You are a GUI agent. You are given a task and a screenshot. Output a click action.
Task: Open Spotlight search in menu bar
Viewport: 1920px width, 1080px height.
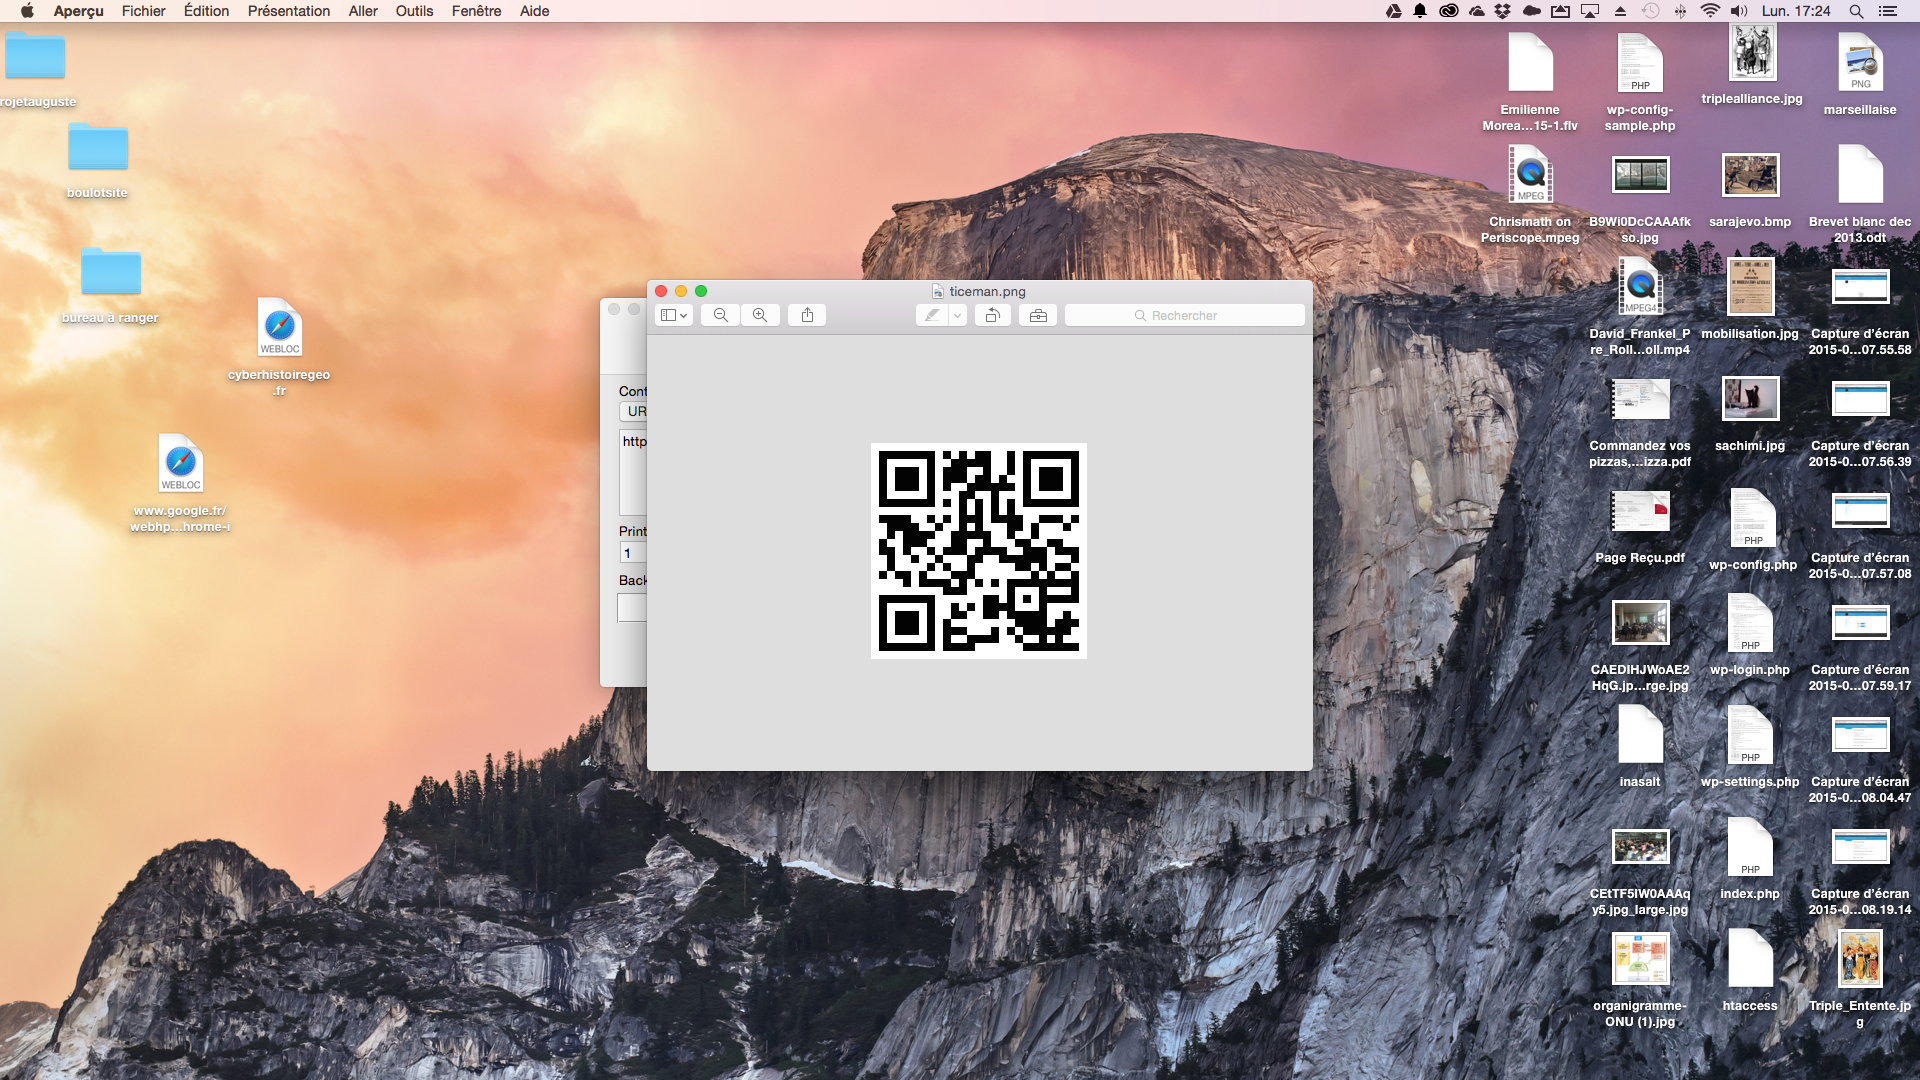(1856, 11)
